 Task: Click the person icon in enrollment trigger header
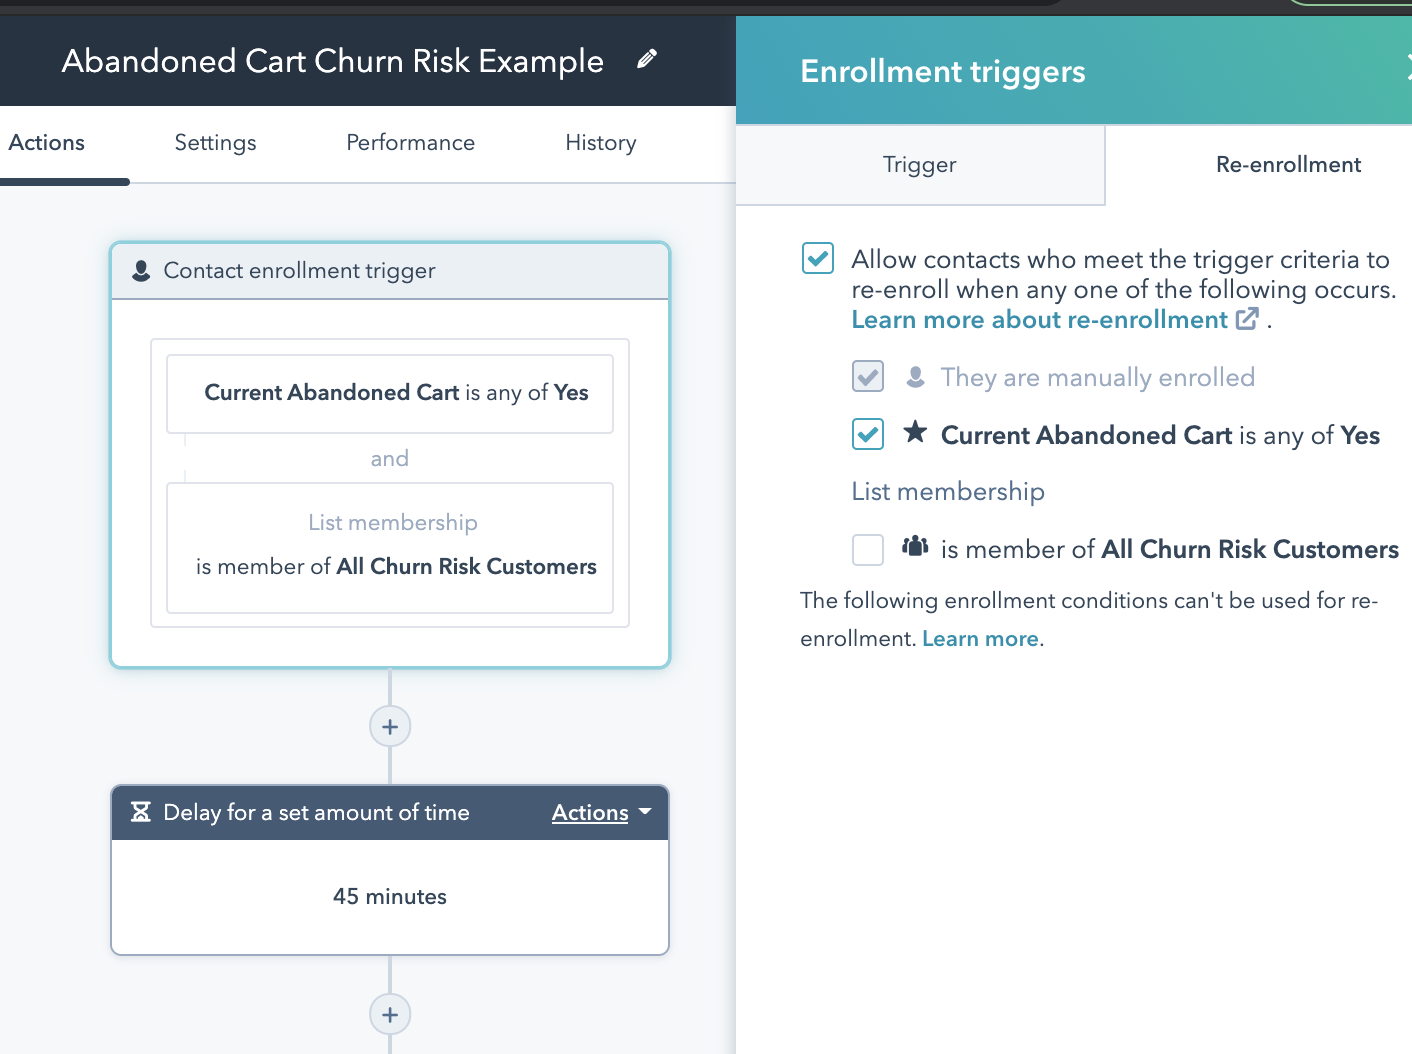tap(141, 271)
